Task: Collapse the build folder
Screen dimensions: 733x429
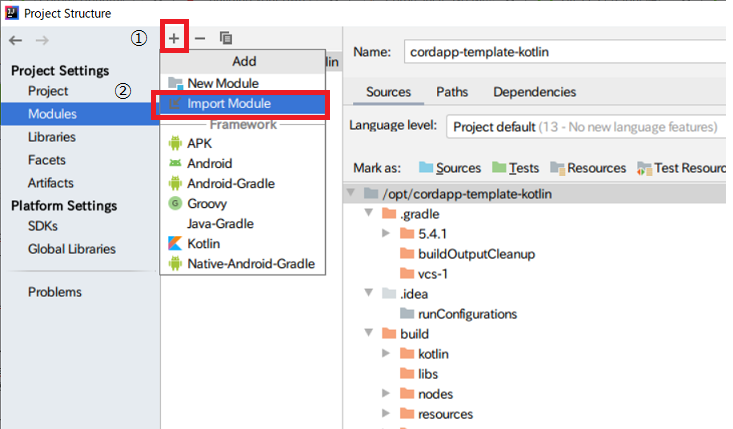Action: (369, 333)
